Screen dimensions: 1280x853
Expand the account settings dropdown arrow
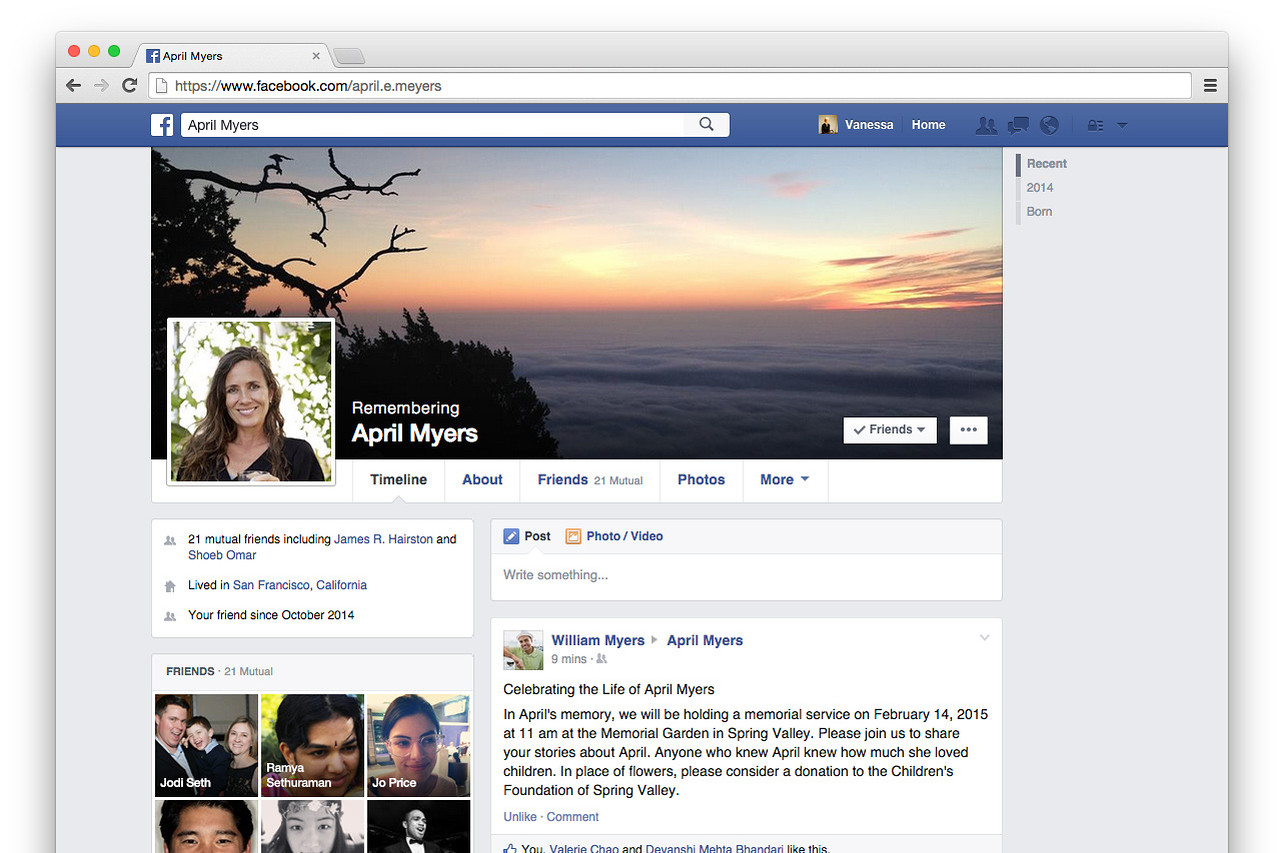[1122, 126]
